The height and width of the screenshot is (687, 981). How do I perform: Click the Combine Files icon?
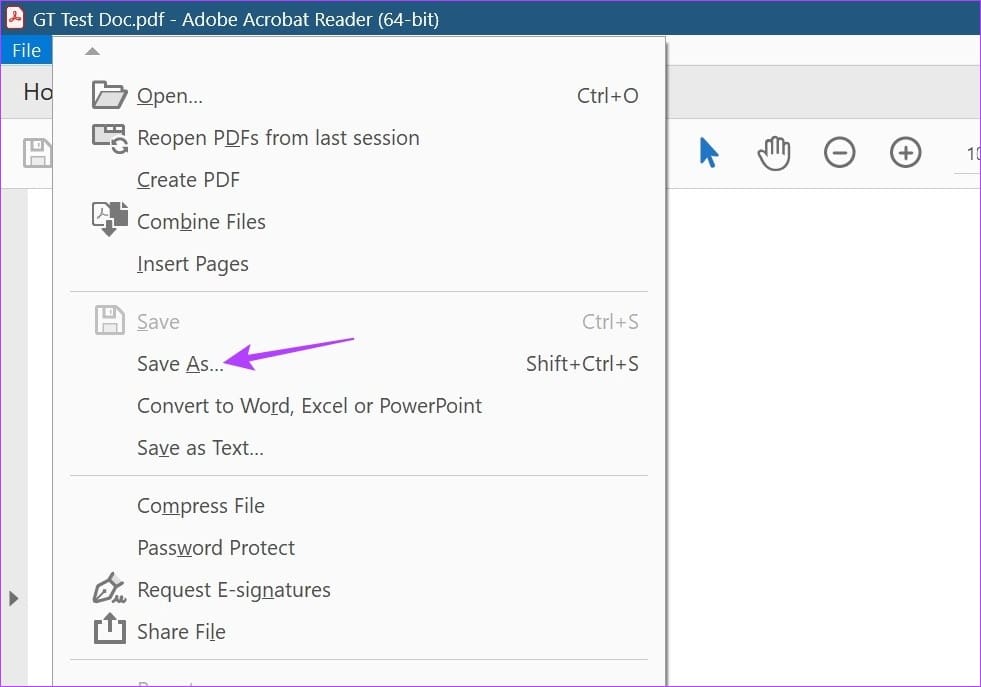pyautogui.click(x=110, y=219)
